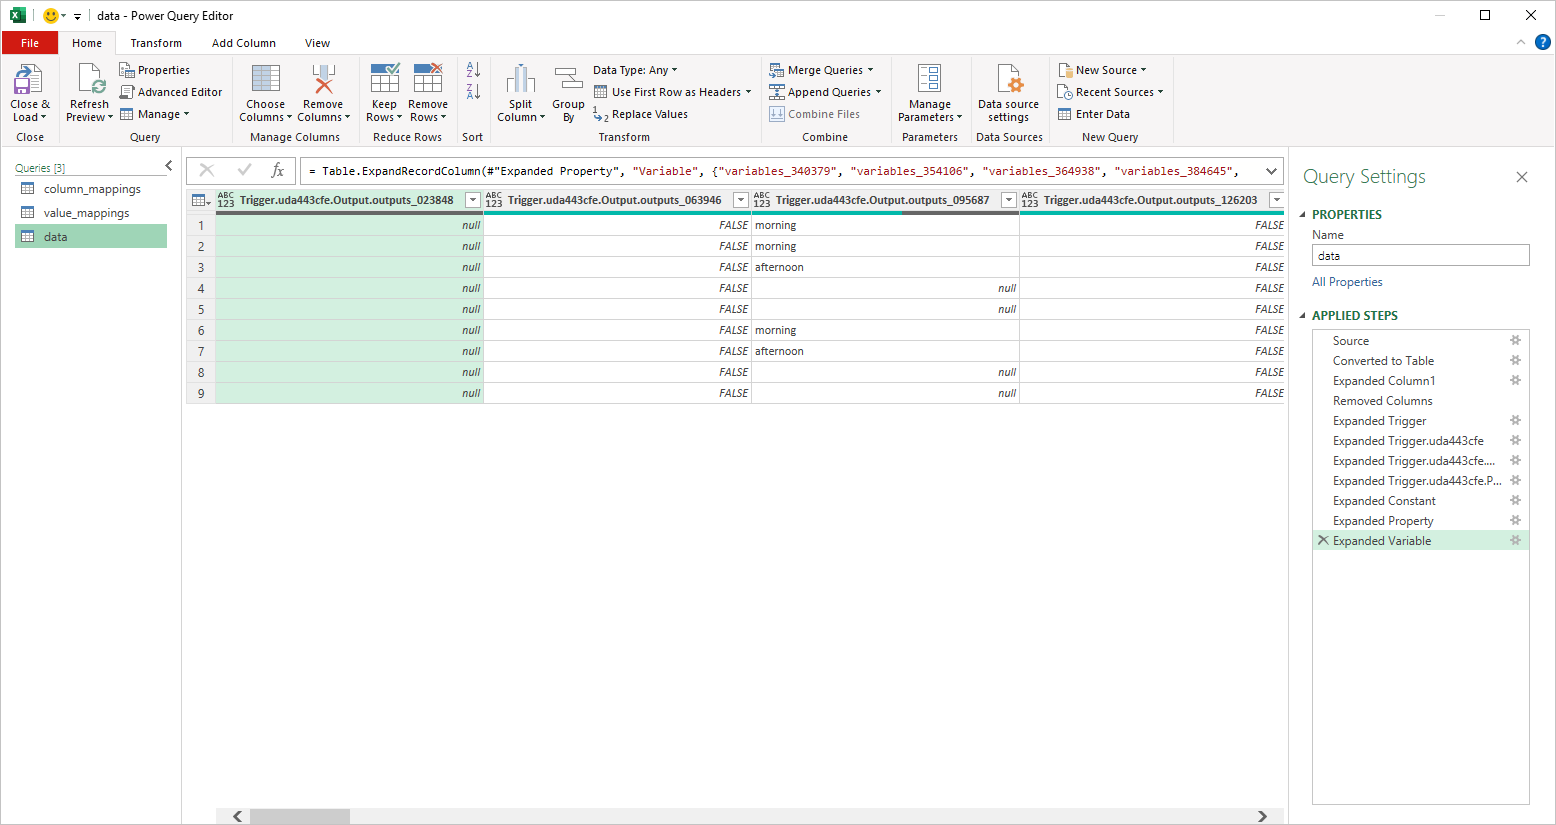Delete the Expanded Variable step

pos(1323,541)
